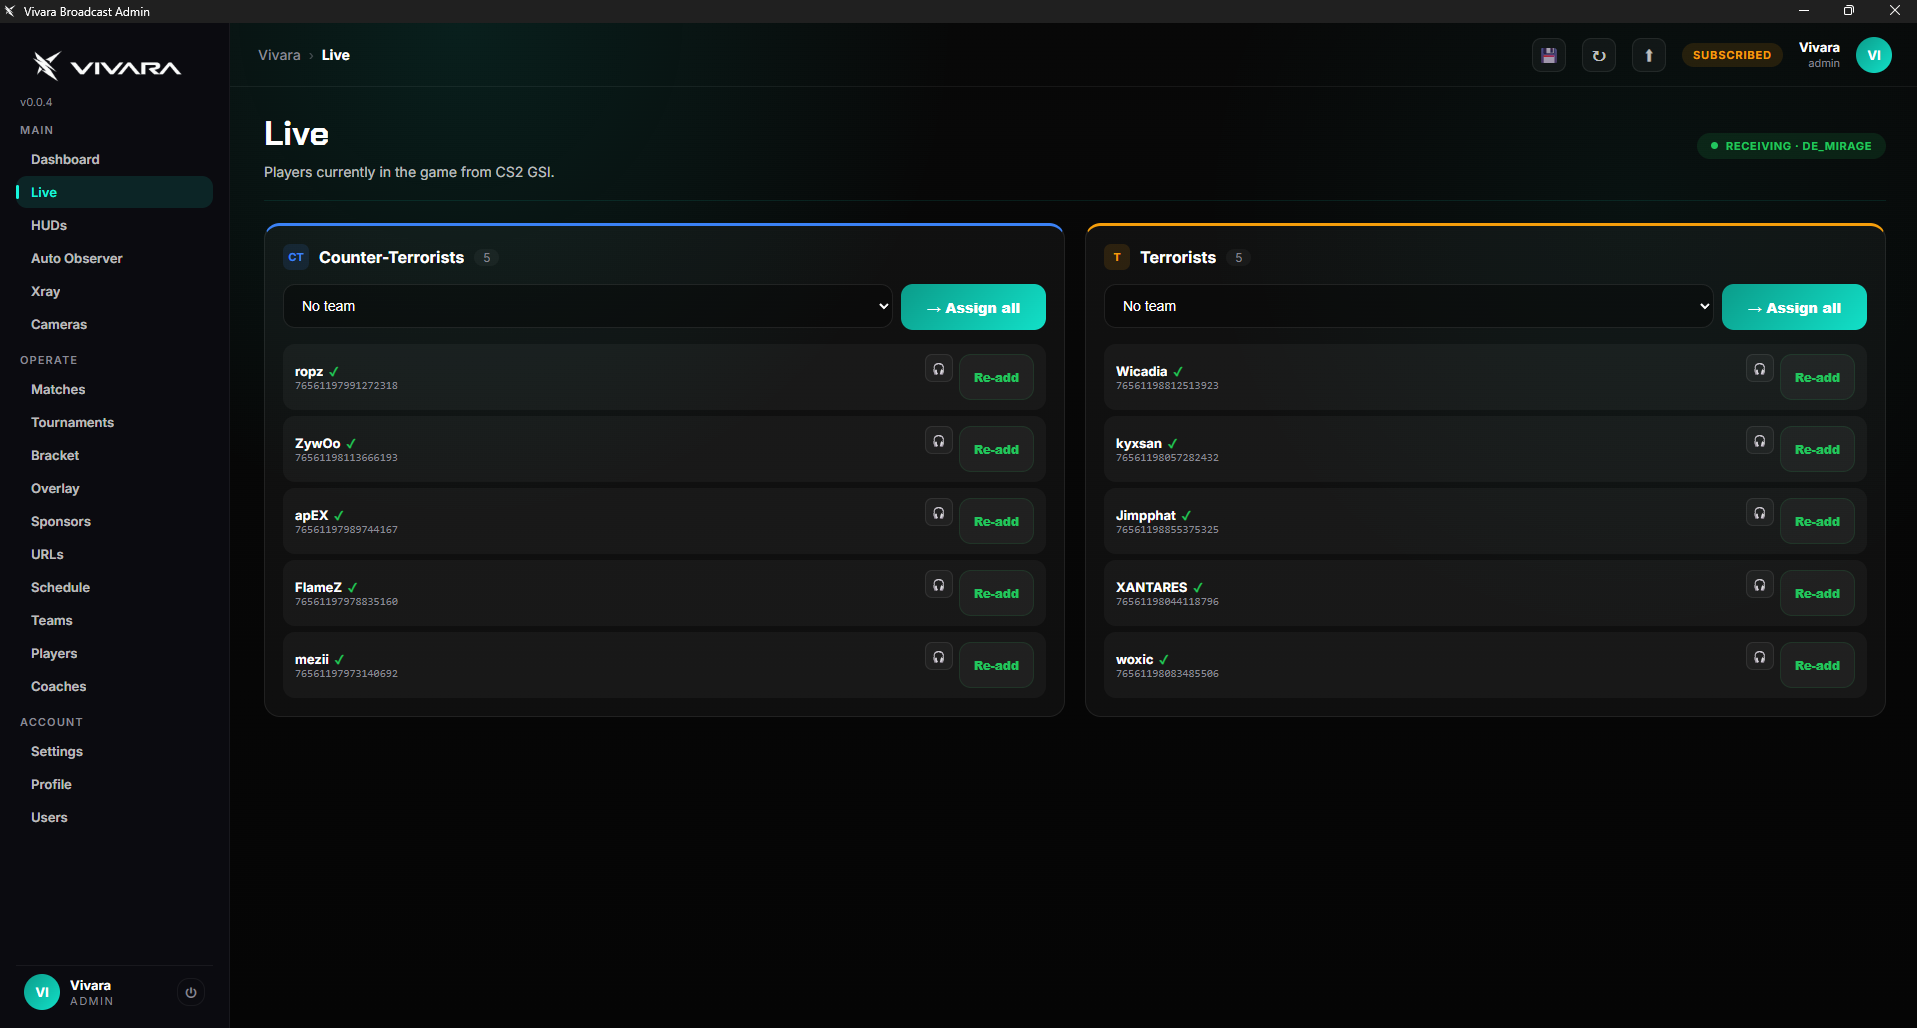Open Sponsors in sidebar
This screenshot has height=1028, width=1917.
(x=114, y=521)
